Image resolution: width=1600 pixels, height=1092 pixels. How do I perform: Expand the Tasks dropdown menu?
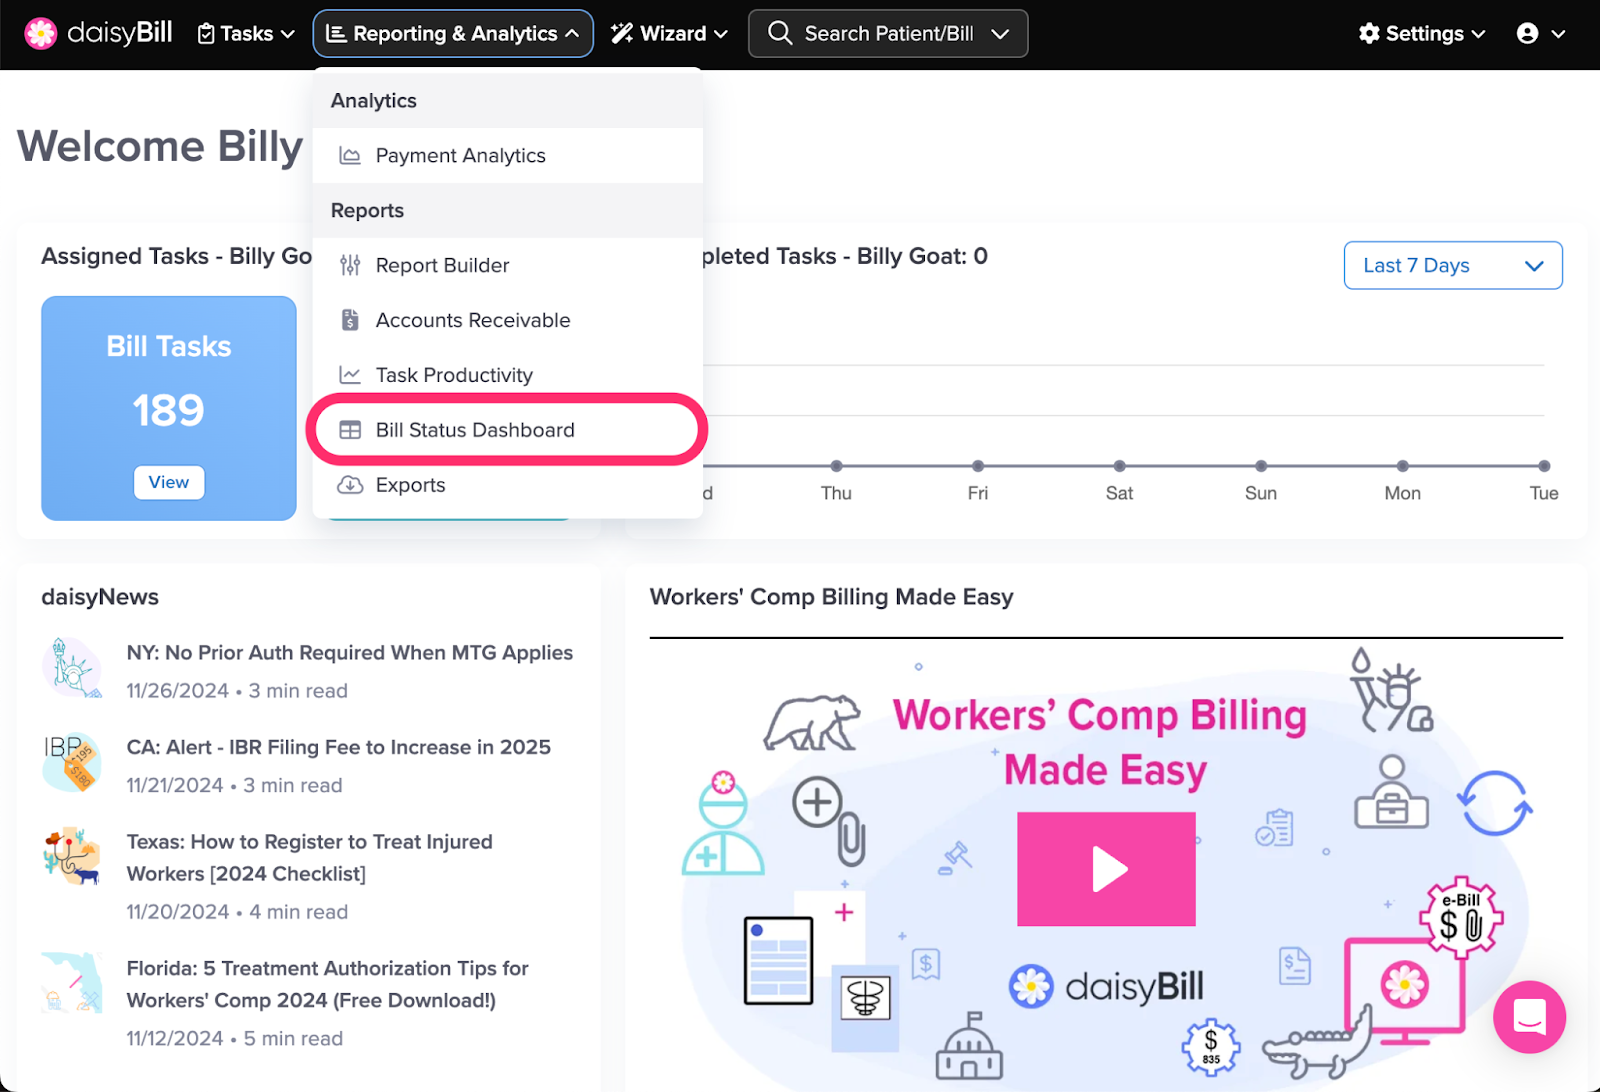click(x=246, y=34)
